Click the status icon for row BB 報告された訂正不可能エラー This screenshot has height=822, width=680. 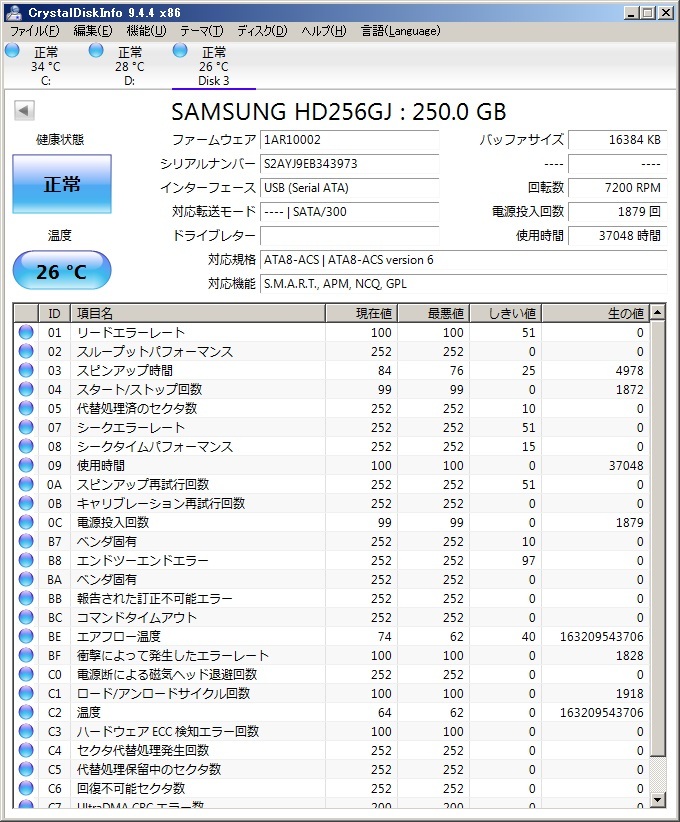(26, 598)
